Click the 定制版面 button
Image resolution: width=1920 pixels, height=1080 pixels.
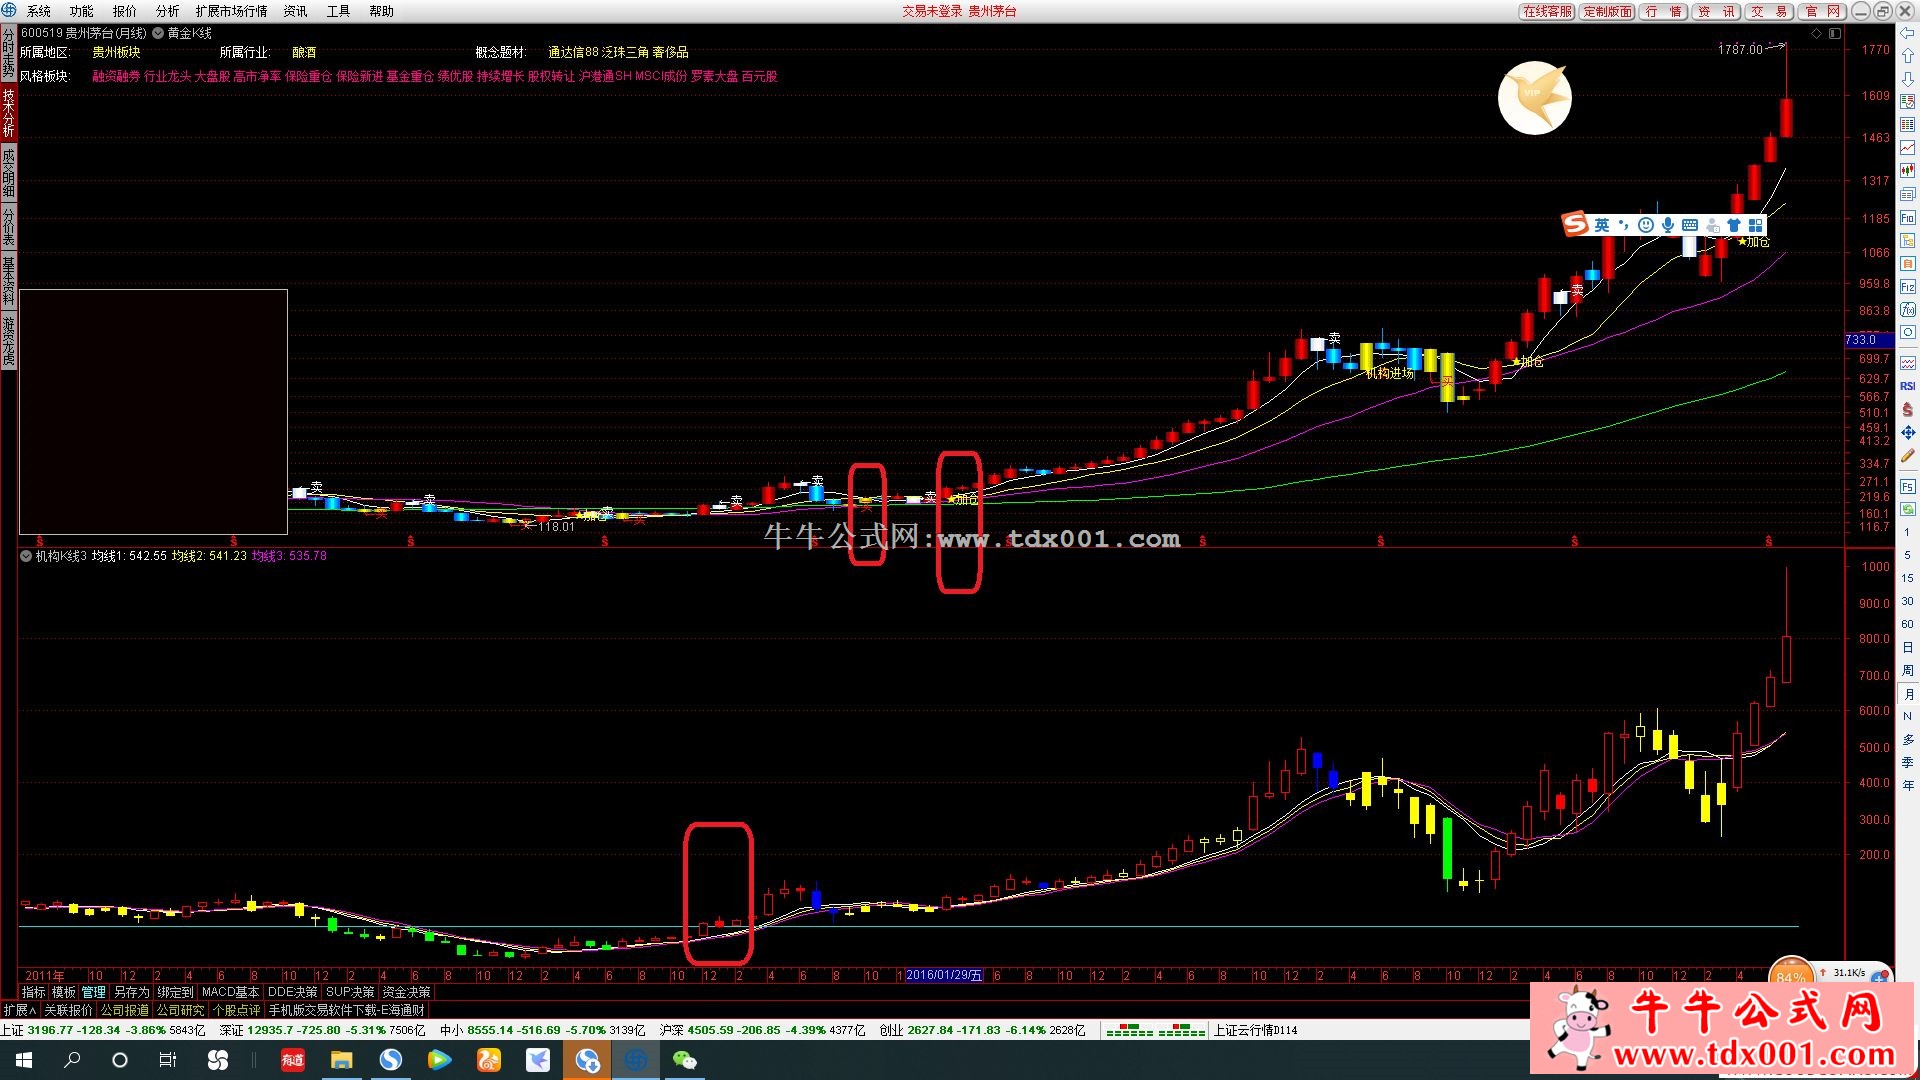point(1608,11)
